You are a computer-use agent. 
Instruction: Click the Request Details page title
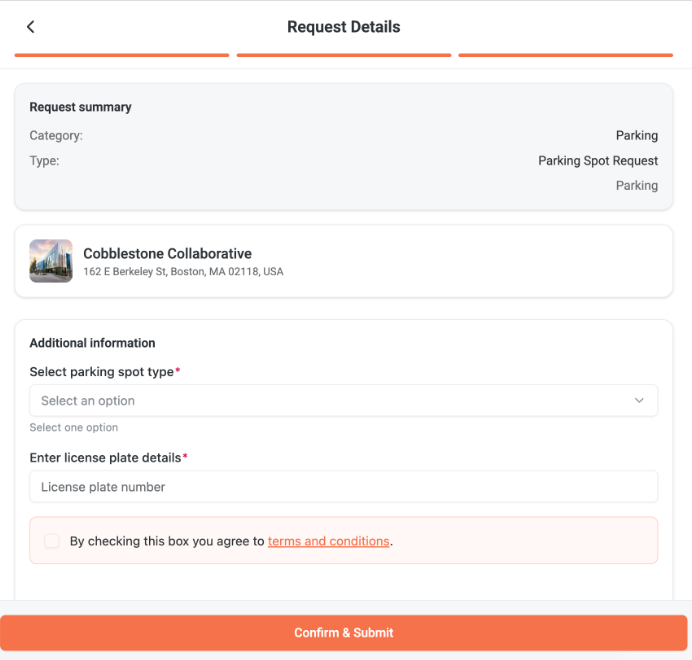coord(343,27)
